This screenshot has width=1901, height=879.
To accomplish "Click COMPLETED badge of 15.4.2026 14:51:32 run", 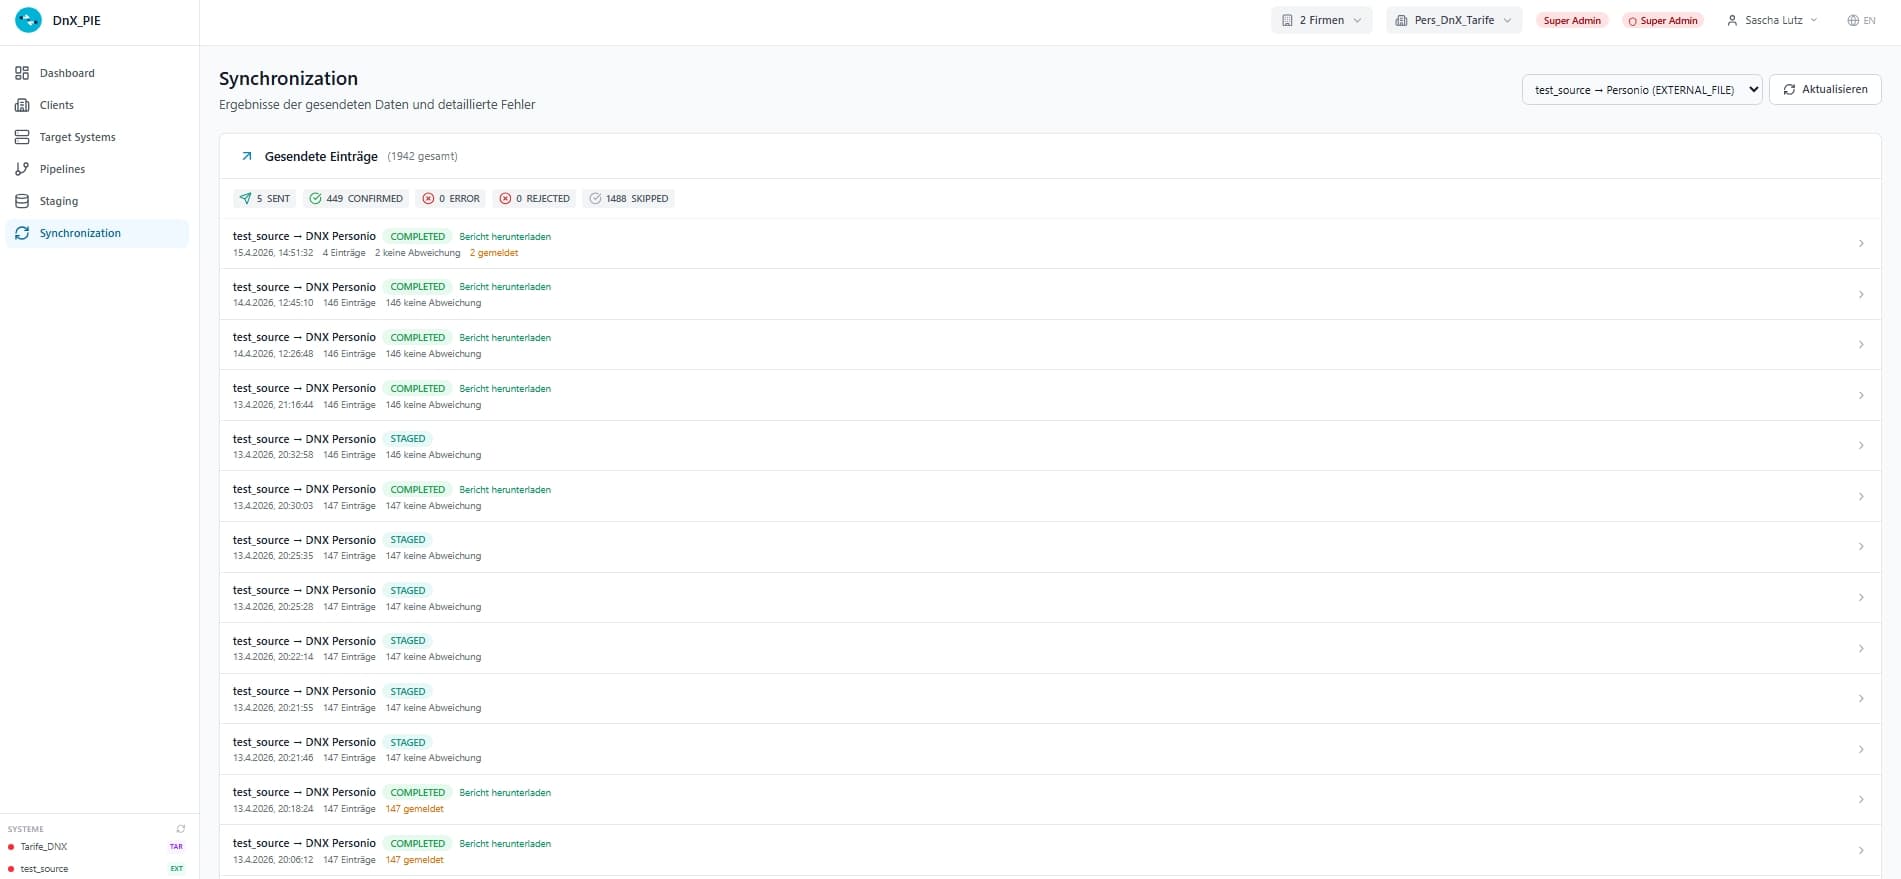I will pyautogui.click(x=418, y=237).
